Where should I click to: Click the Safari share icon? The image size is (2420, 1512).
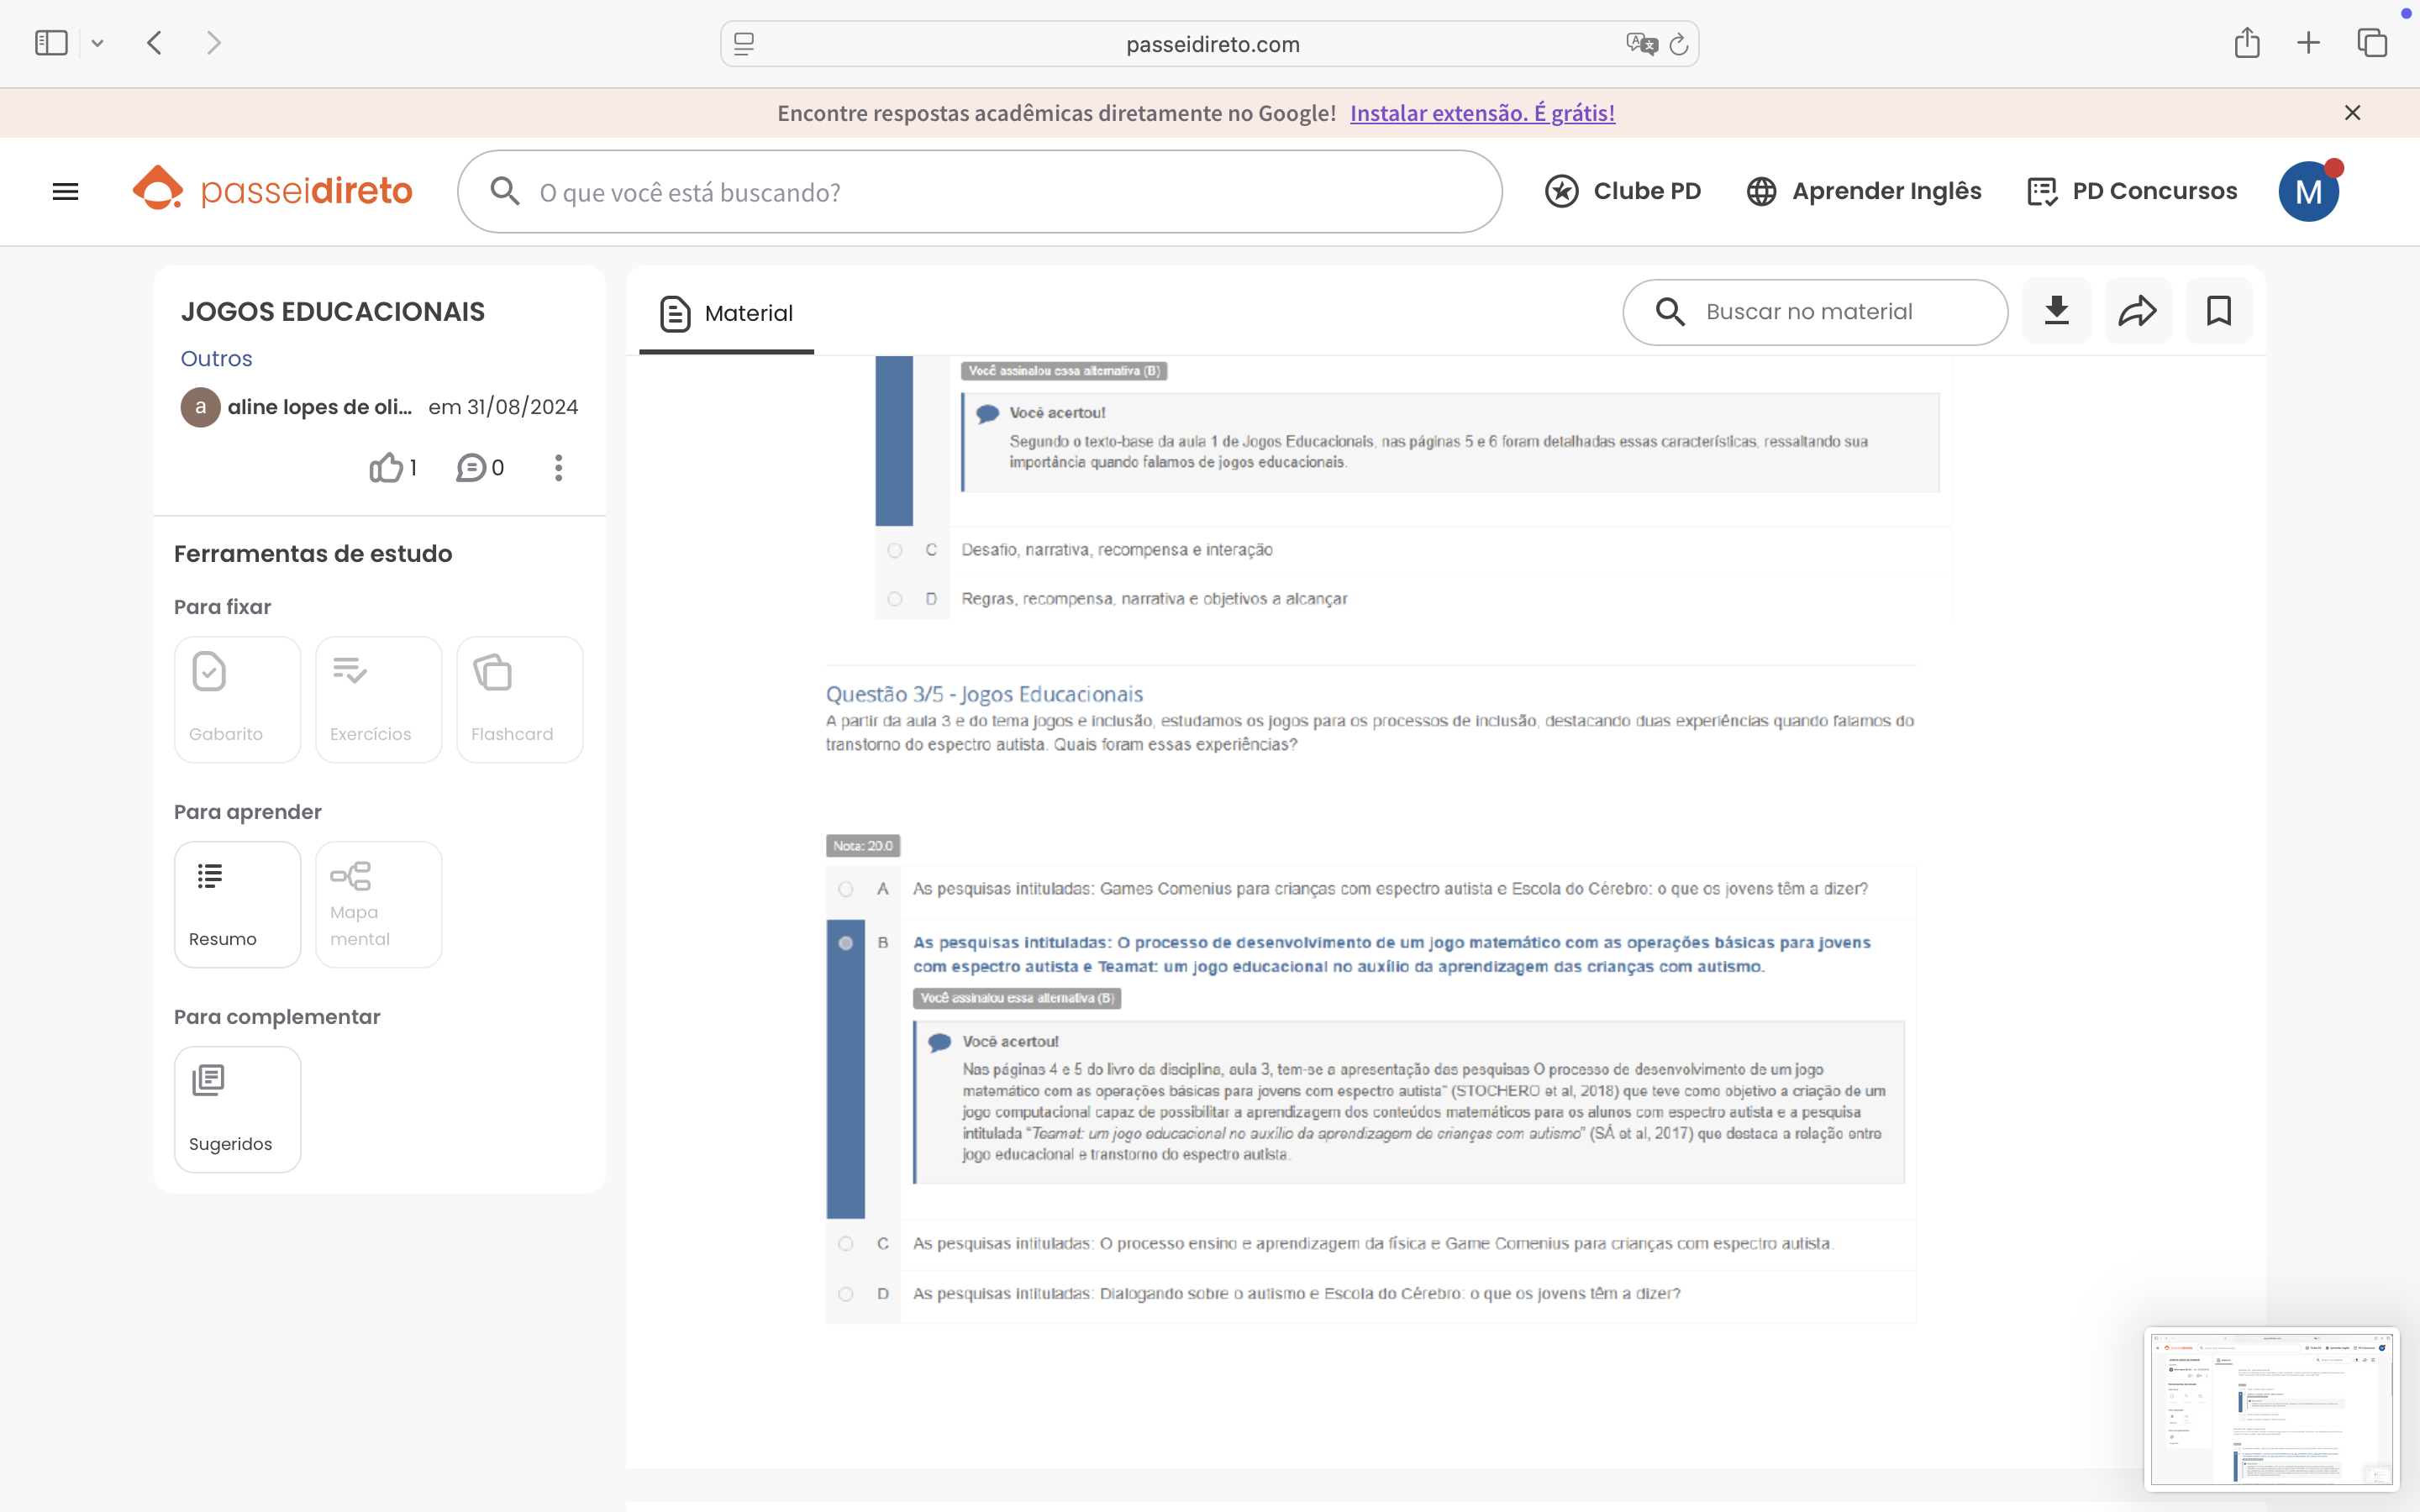point(2246,43)
